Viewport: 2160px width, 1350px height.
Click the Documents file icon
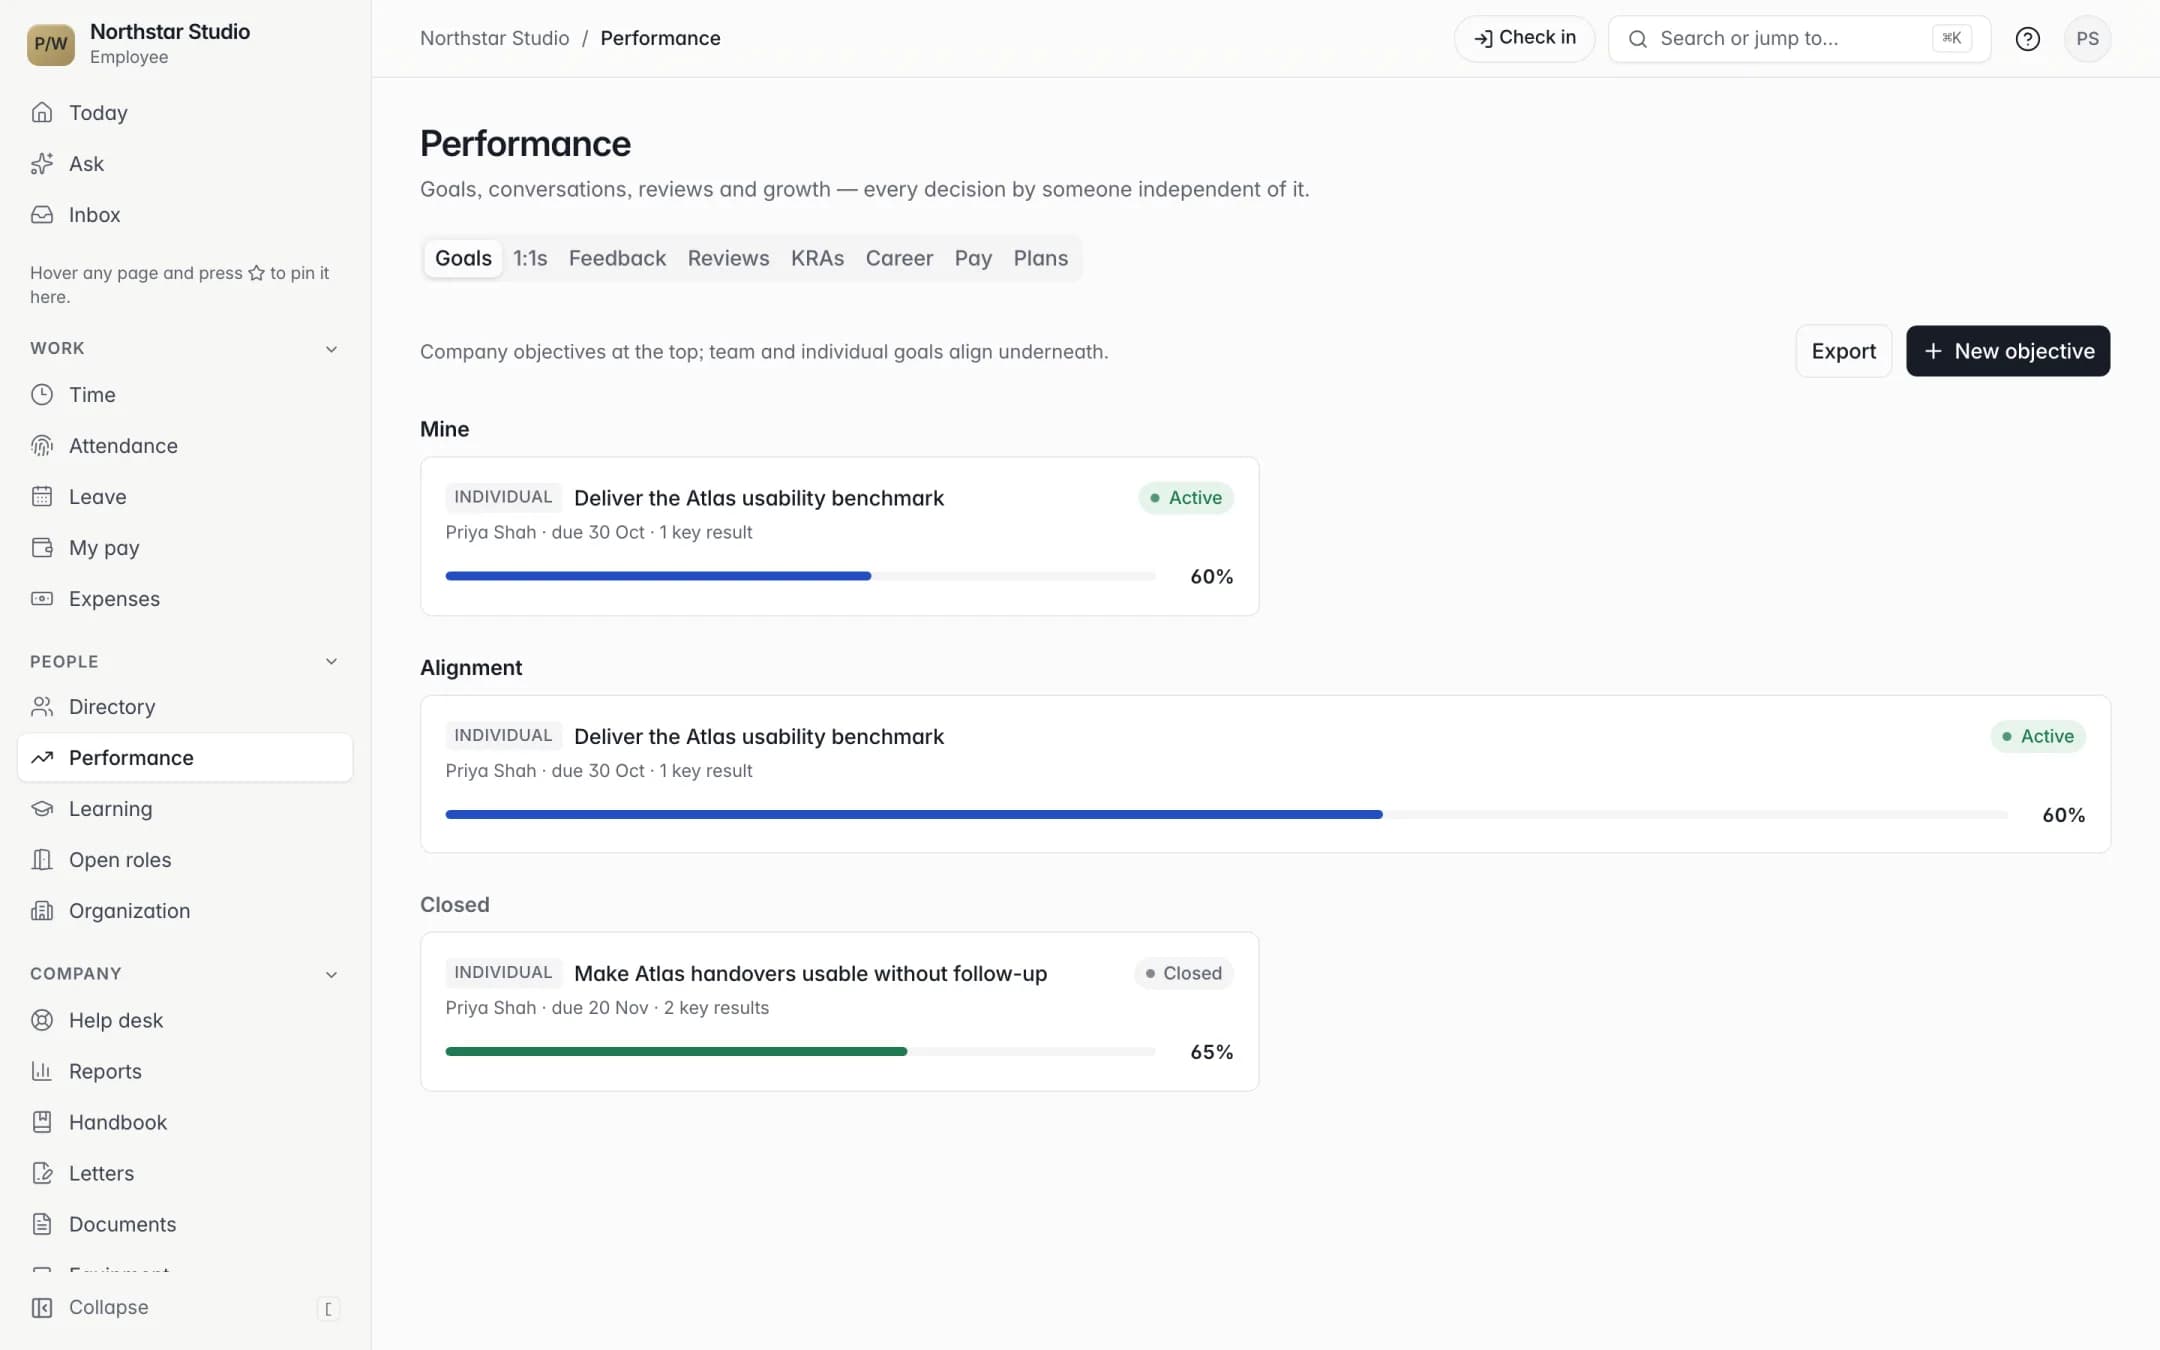[42, 1224]
